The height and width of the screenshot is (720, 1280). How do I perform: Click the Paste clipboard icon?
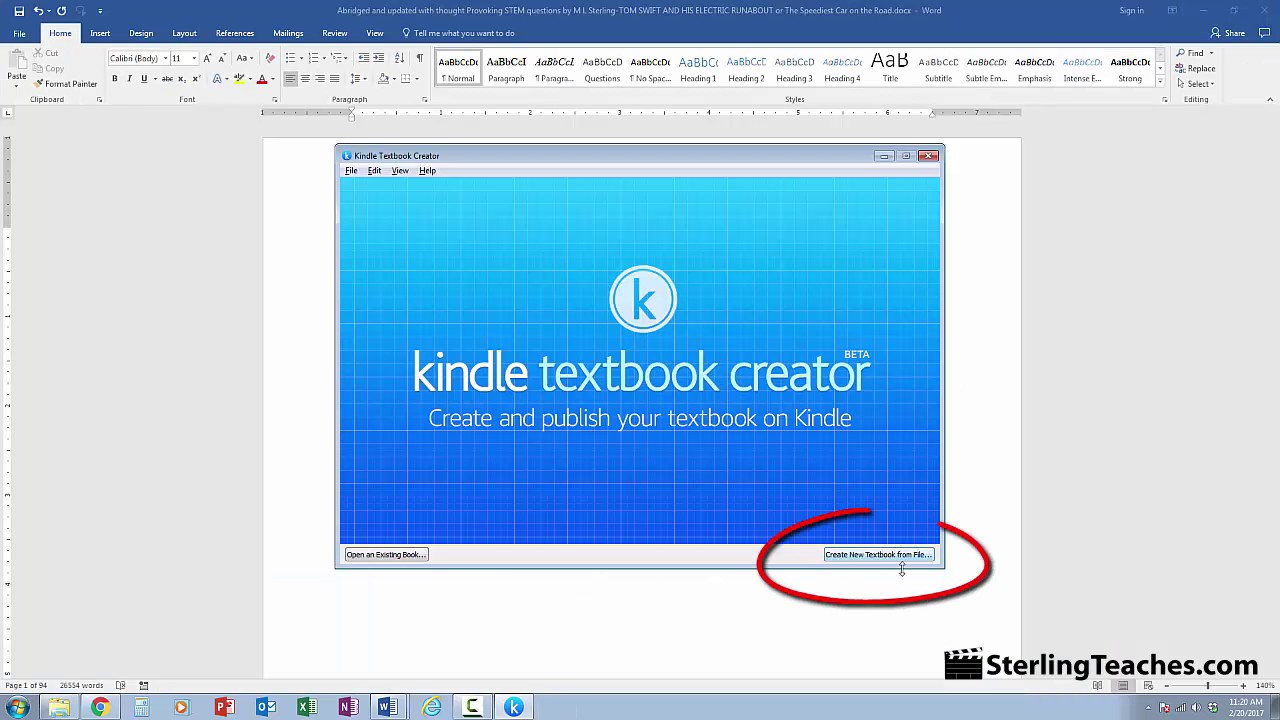17,60
